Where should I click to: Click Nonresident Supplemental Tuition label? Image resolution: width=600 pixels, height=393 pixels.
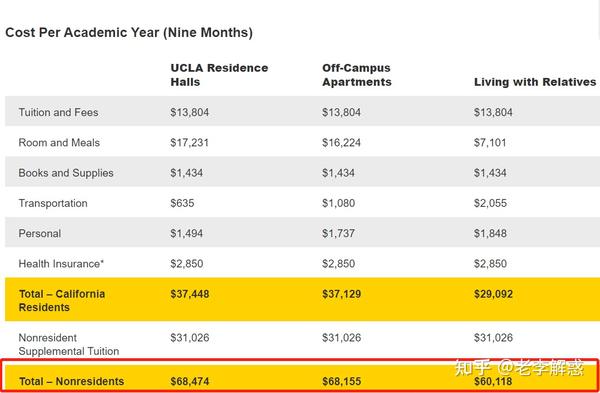click(x=69, y=344)
